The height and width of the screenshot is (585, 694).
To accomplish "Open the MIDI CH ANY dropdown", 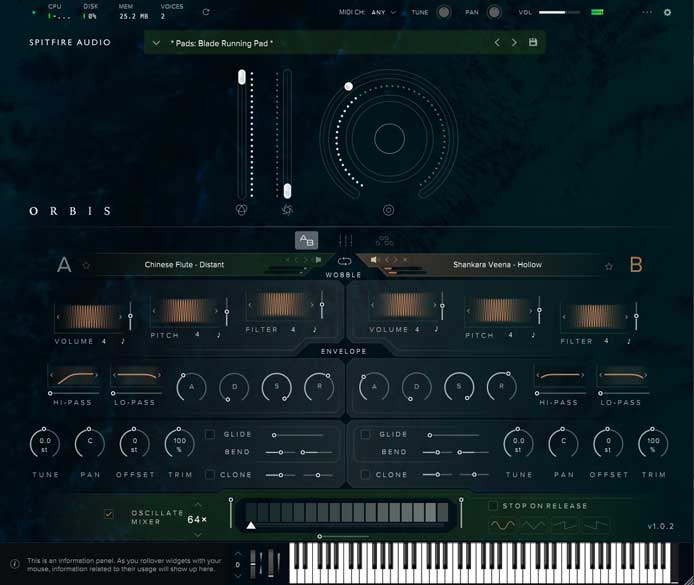I will pyautogui.click(x=384, y=12).
